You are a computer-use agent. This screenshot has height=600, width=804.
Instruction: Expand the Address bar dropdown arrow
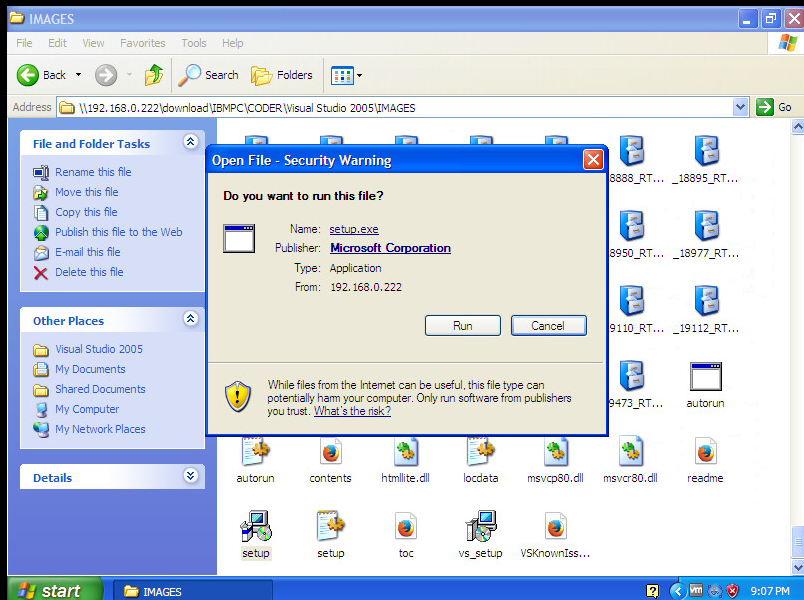pyautogui.click(x=740, y=107)
